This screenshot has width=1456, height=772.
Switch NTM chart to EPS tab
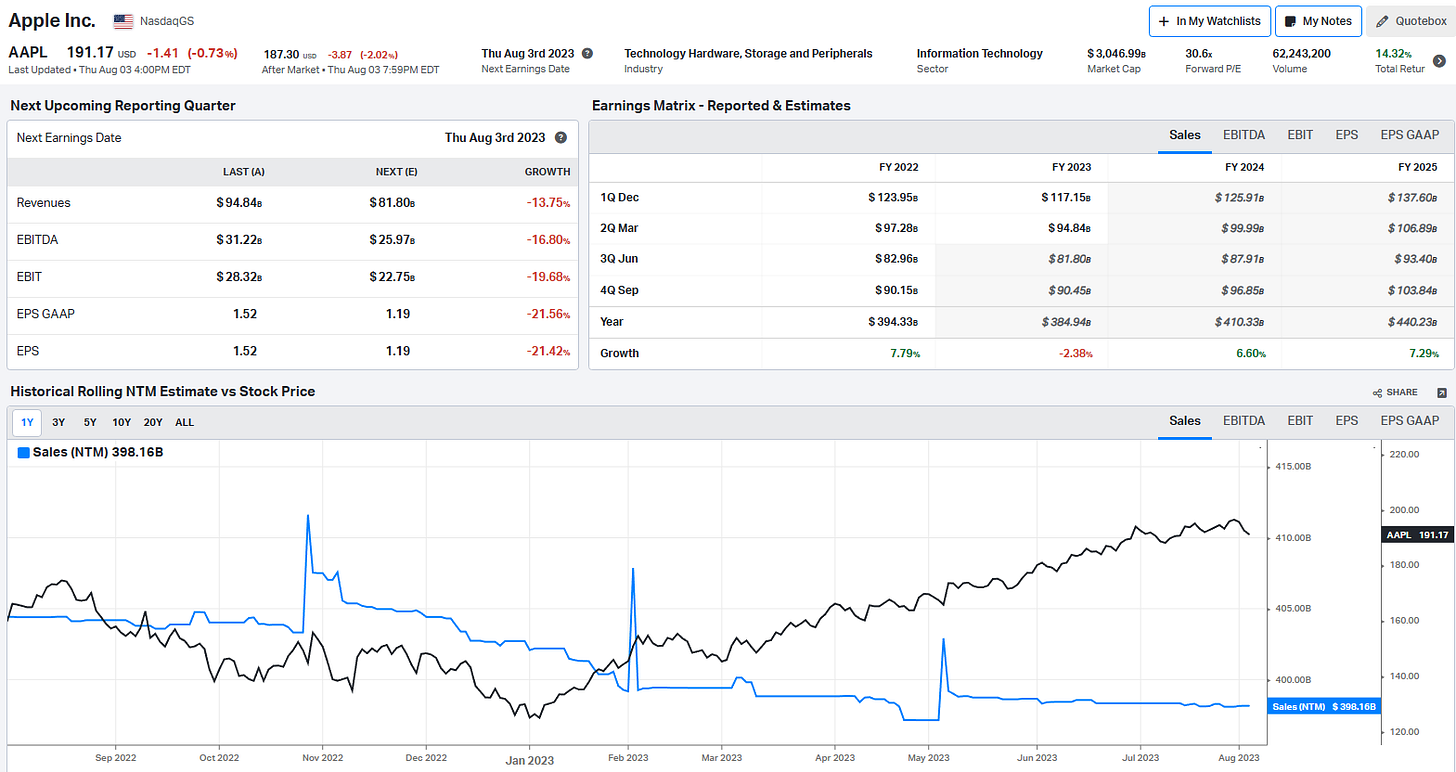click(x=1347, y=421)
